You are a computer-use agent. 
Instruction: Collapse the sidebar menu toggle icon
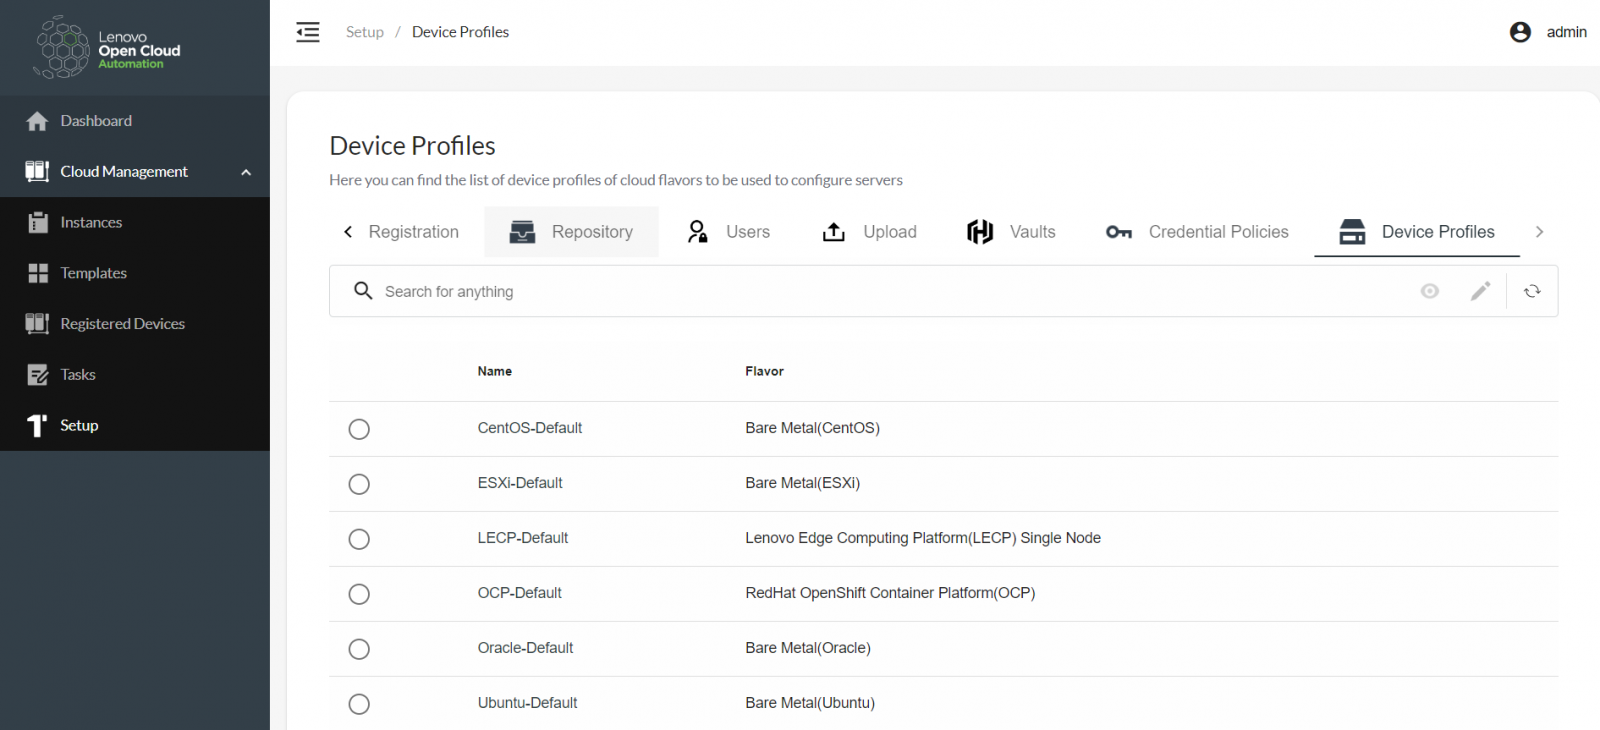tap(308, 32)
